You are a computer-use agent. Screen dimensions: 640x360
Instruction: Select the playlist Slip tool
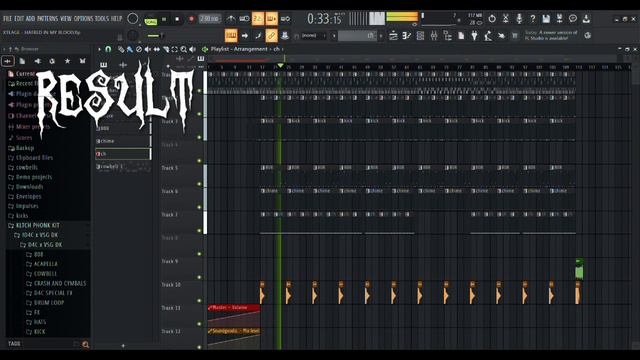pos(157,49)
